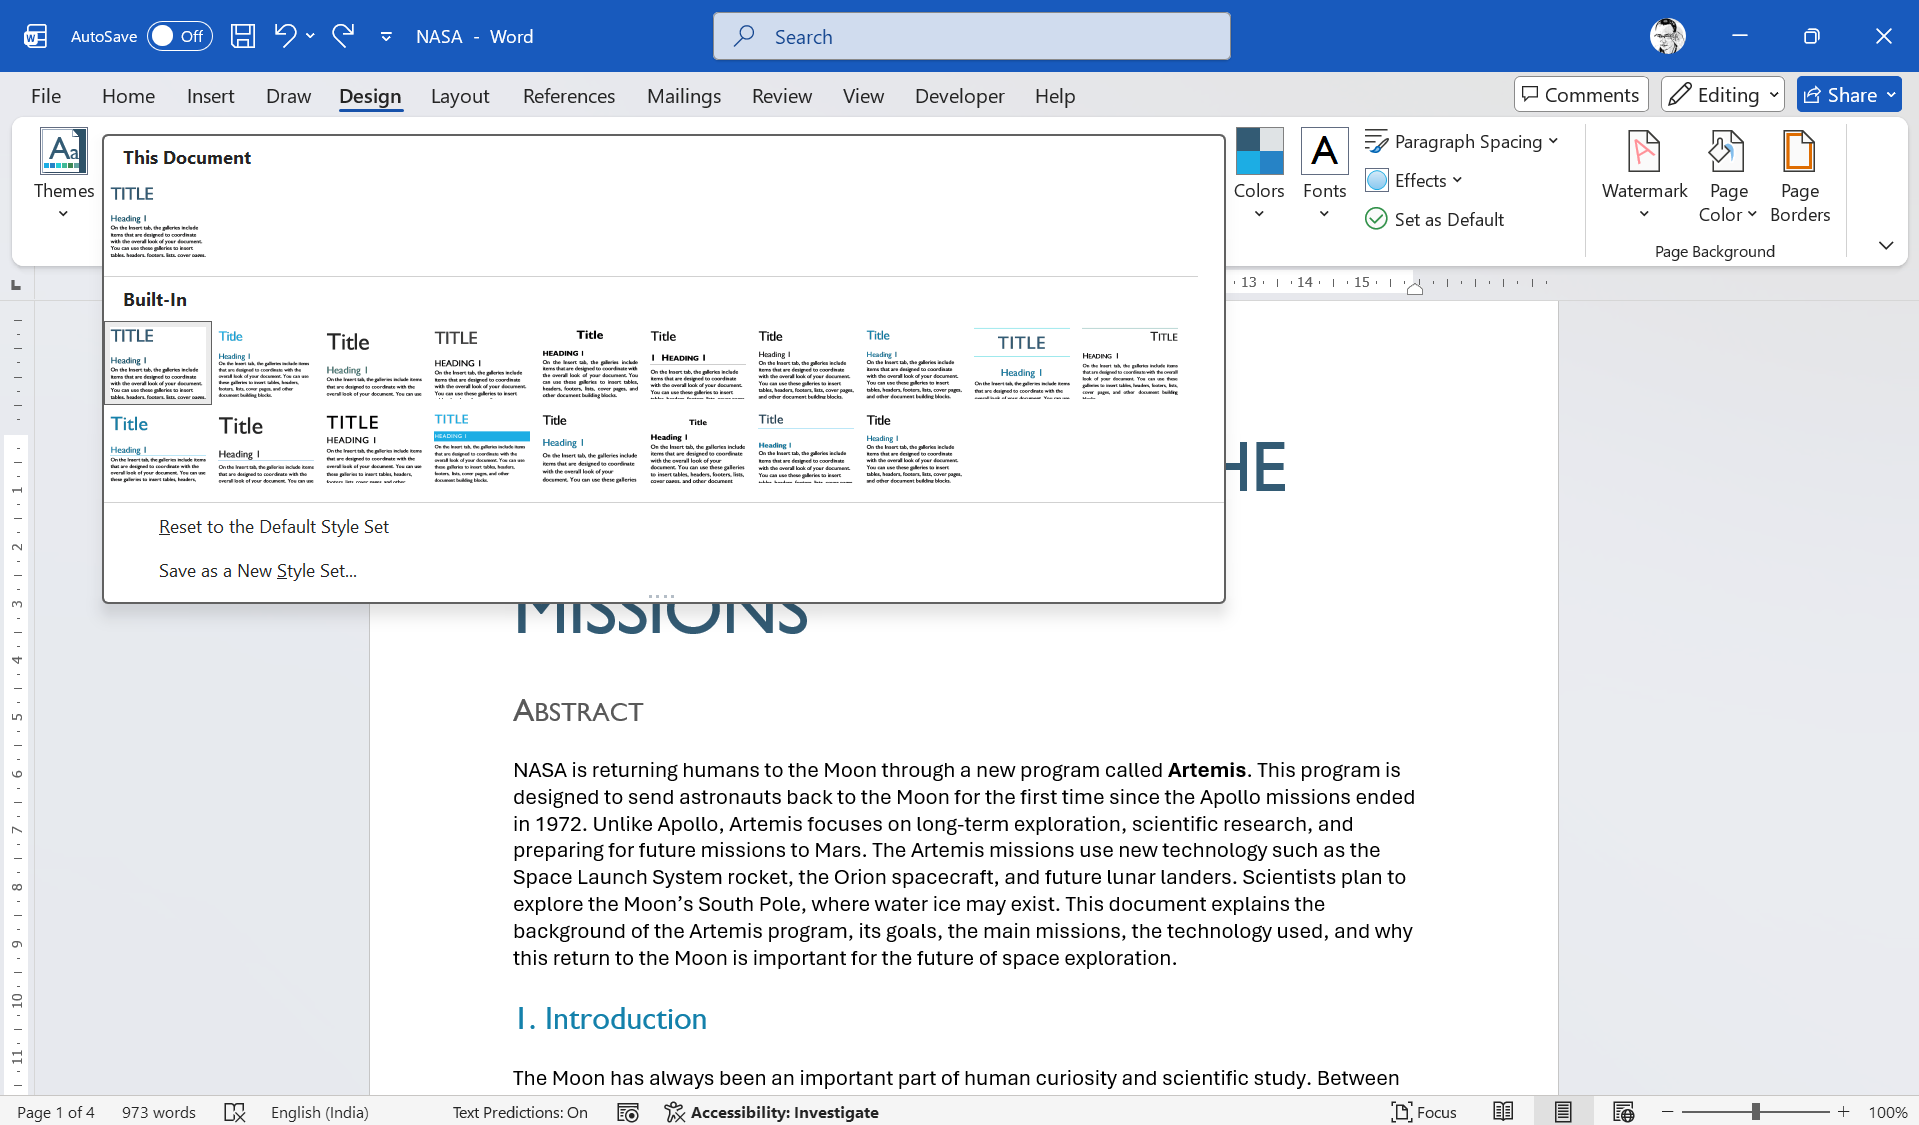Viewport: 1919px width, 1125px height.
Task: Toggle Text Predictions setting
Action: coord(520,1112)
